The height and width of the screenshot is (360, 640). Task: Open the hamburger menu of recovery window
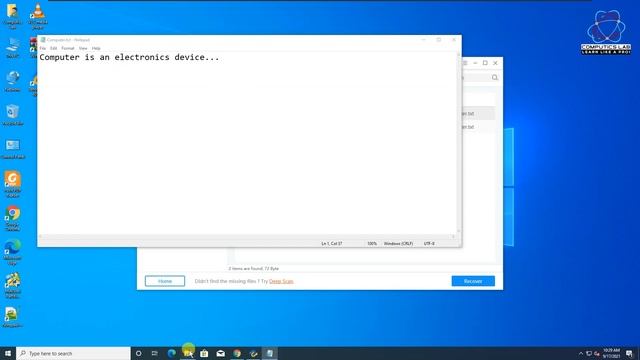[x=465, y=63]
